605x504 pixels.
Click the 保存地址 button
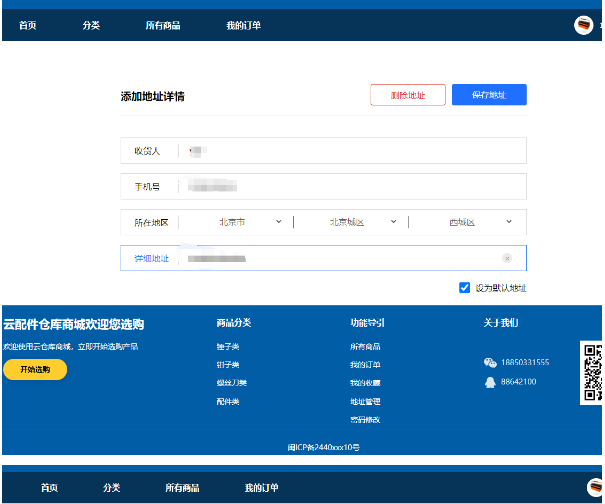[x=489, y=95]
